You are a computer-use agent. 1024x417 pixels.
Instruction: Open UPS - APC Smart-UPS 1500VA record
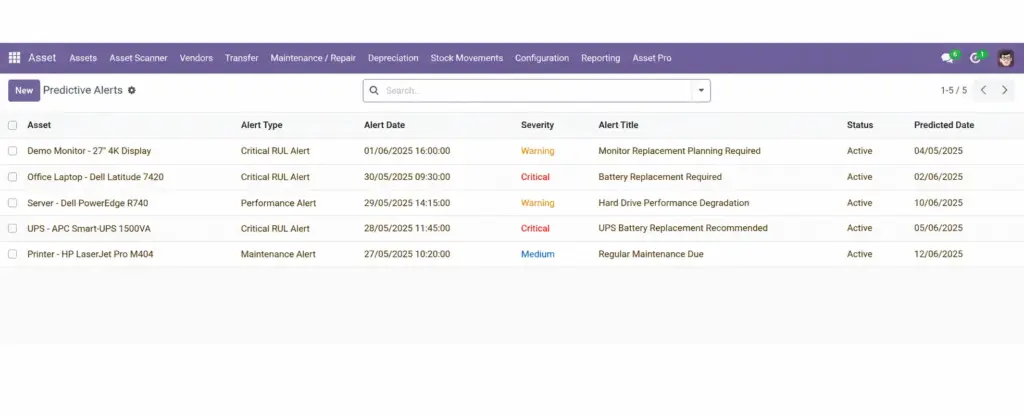click(x=89, y=228)
